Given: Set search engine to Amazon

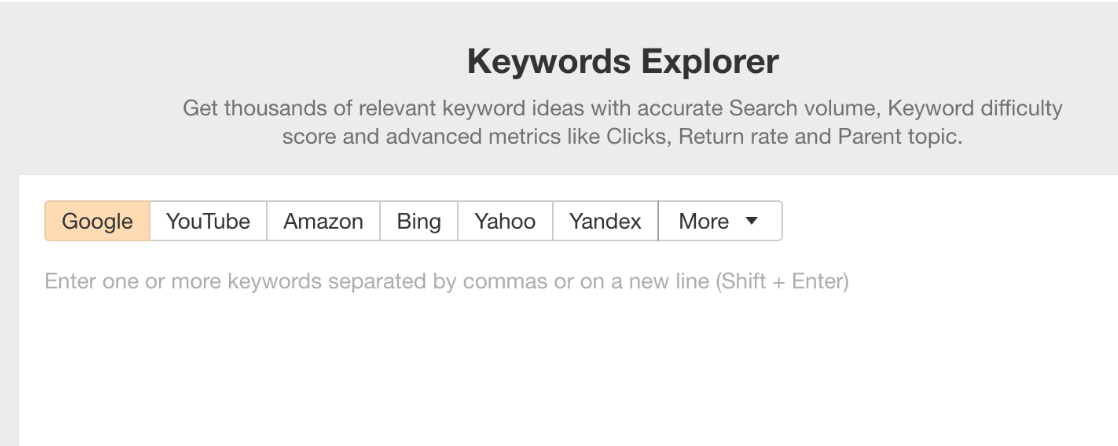Looking at the screenshot, I should click(x=323, y=221).
